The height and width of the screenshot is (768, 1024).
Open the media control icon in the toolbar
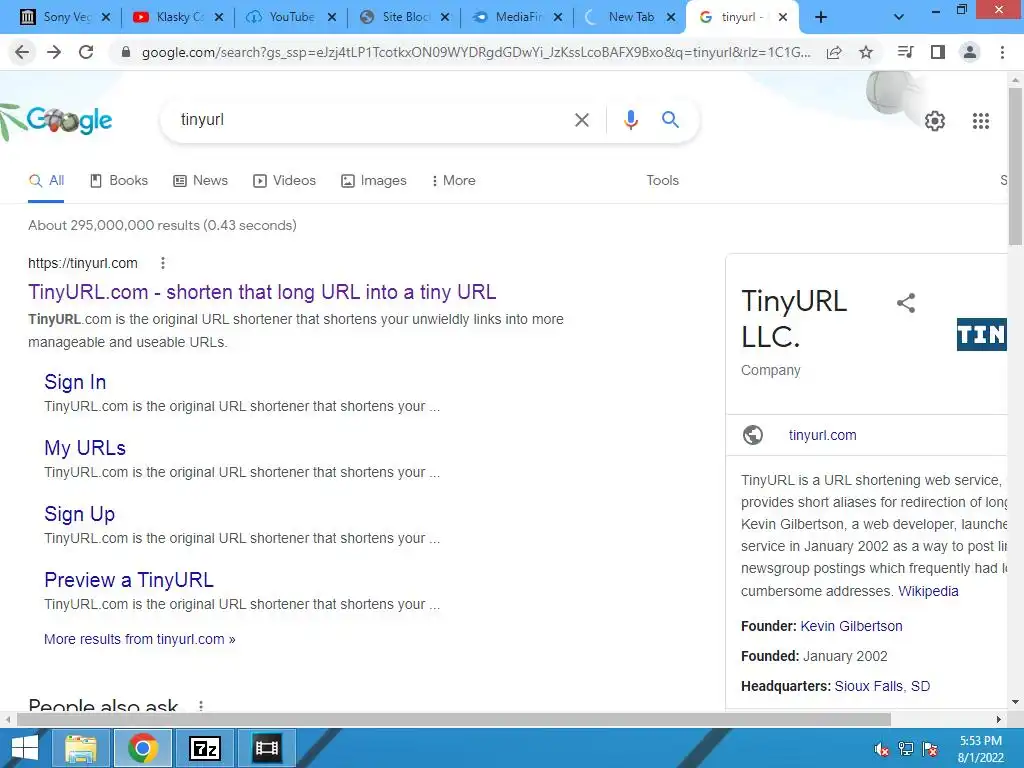905,52
